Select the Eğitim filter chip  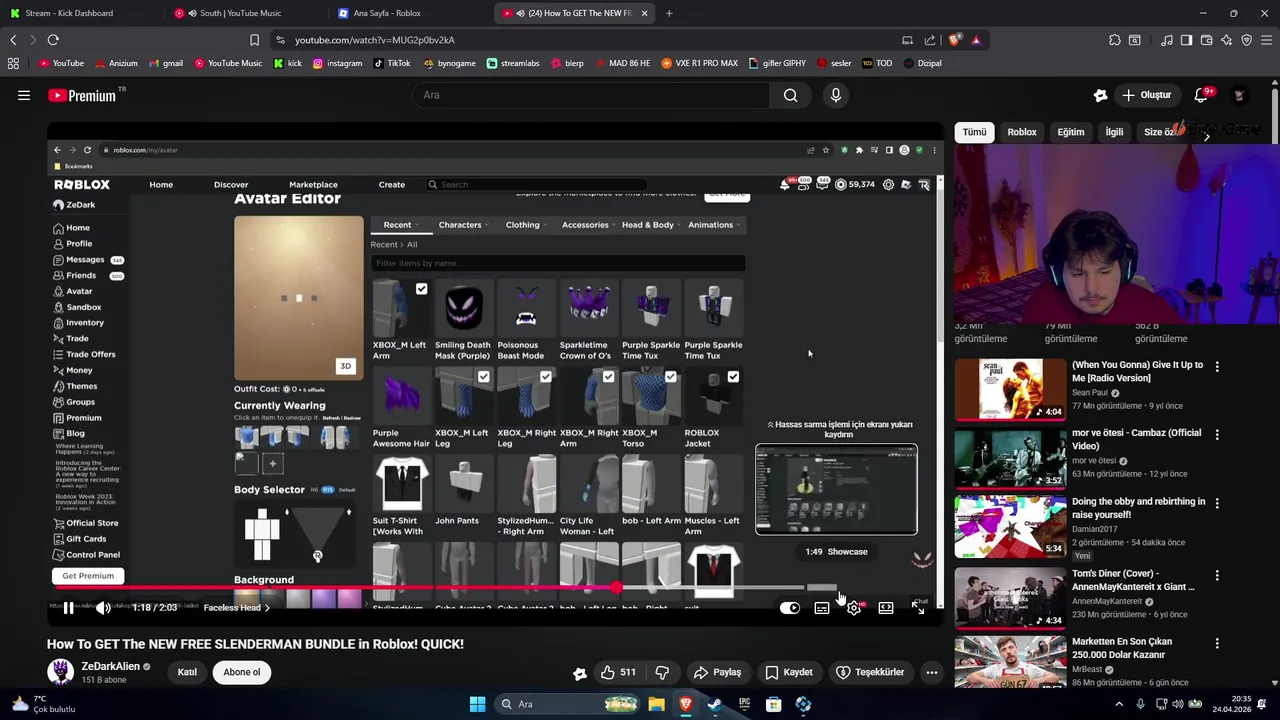point(1071,132)
